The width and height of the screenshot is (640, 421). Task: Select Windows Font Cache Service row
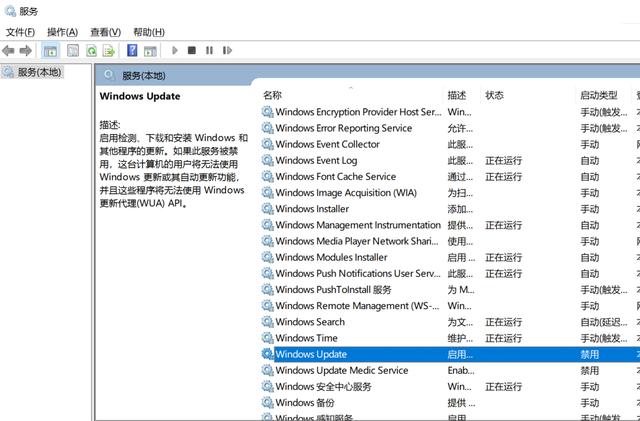coord(451,176)
